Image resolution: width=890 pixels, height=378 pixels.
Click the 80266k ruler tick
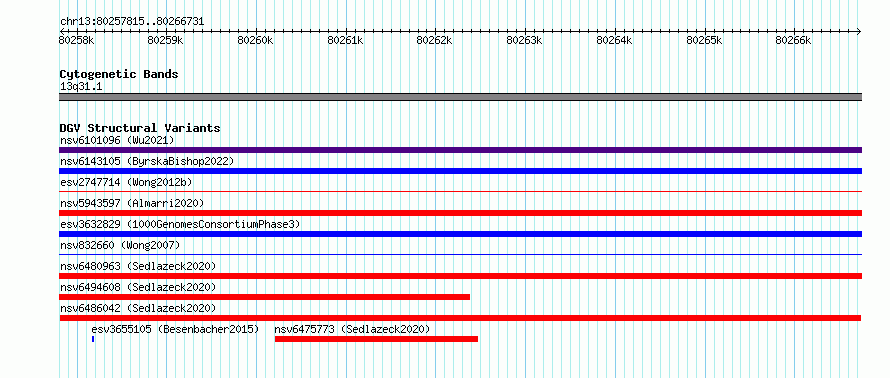794,40
